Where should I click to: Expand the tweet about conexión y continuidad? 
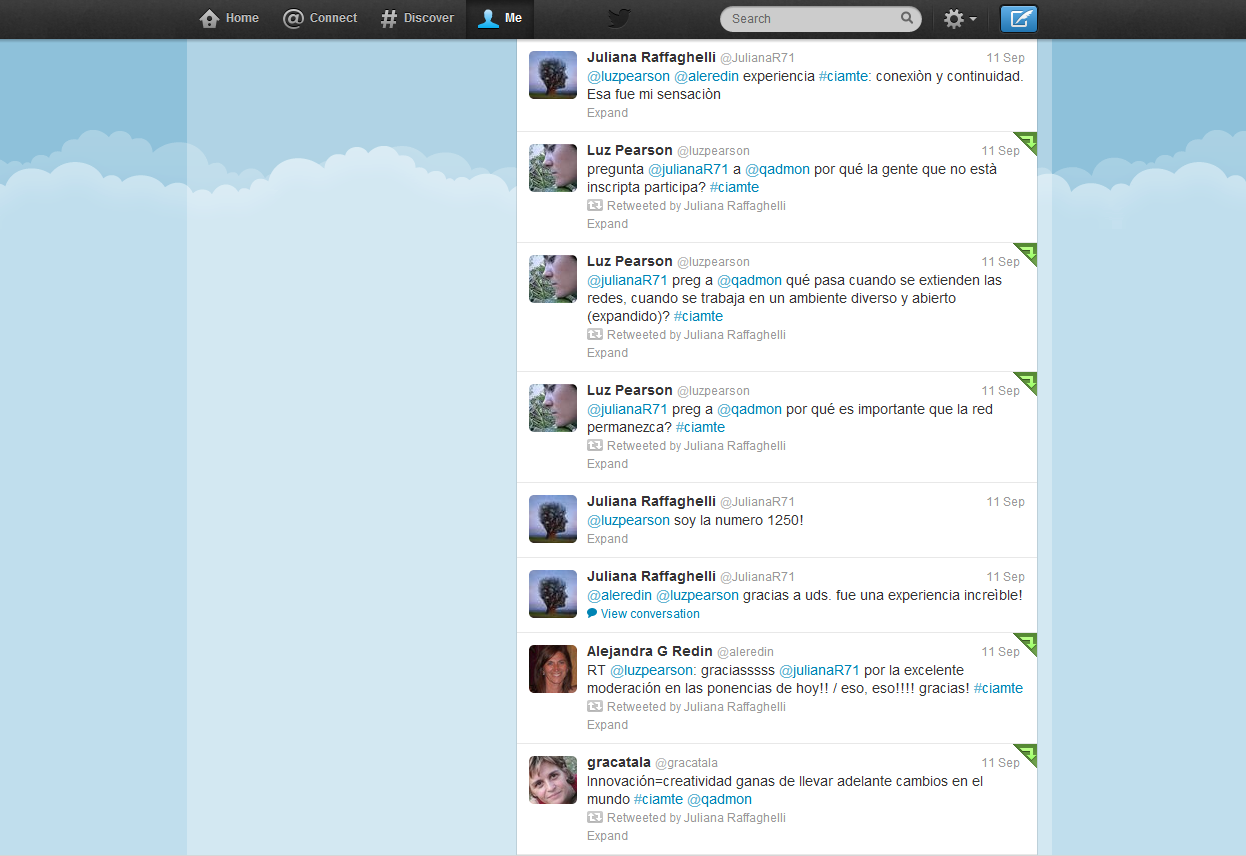coord(607,113)
